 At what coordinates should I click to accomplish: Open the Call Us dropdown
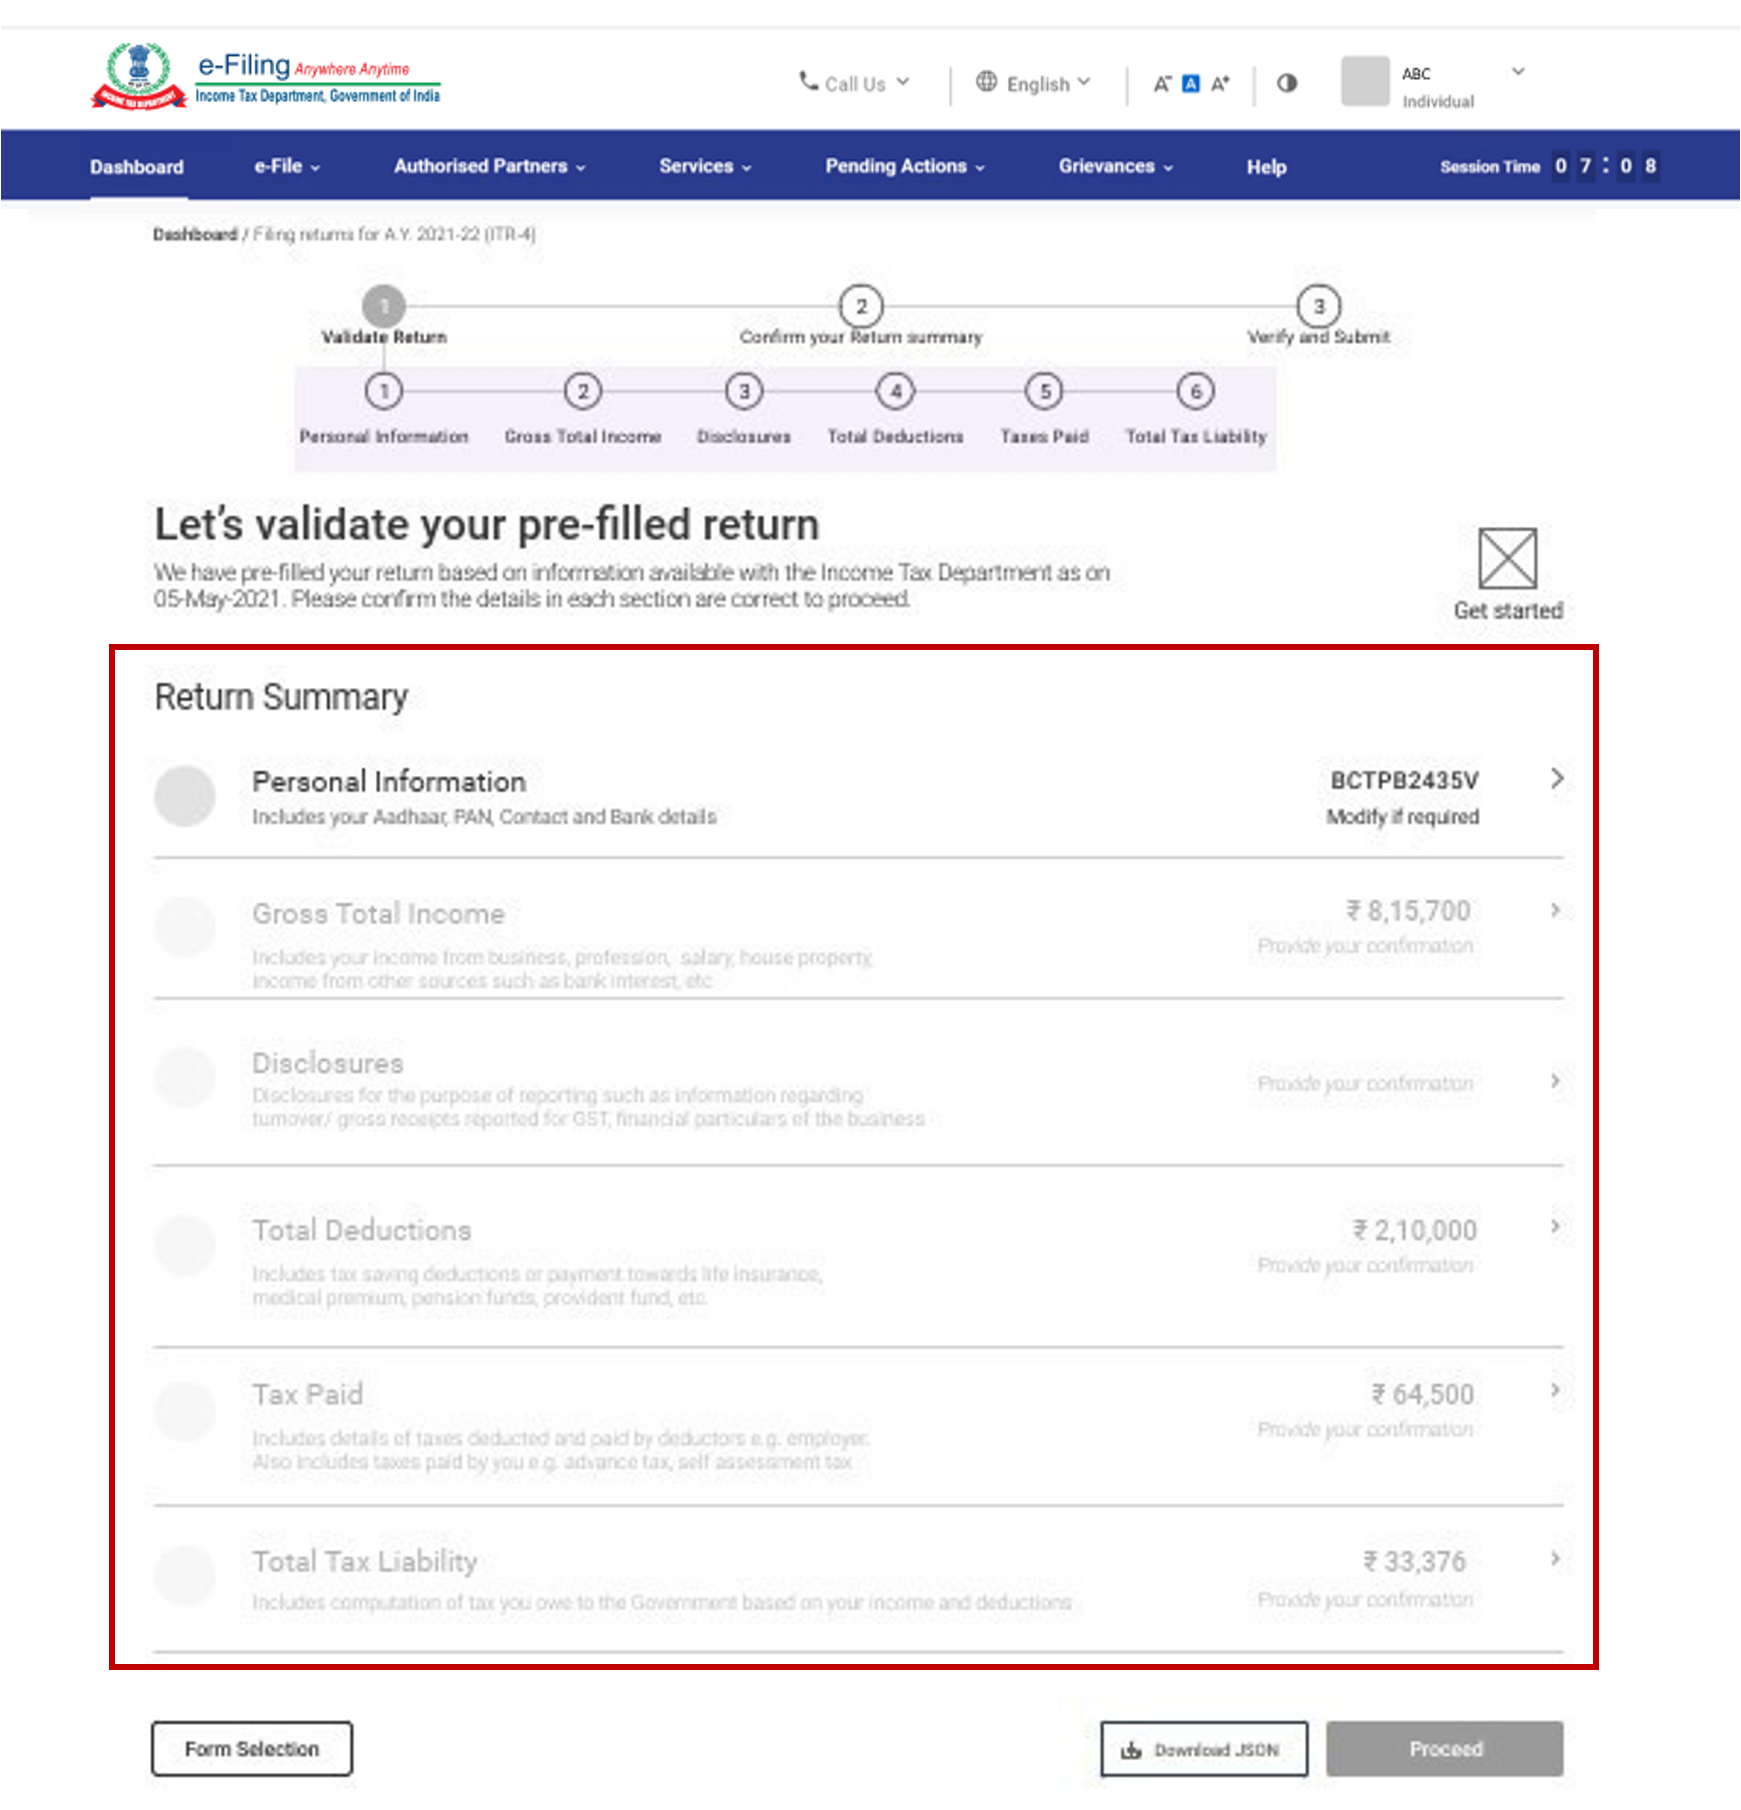click(x=855, y=83)
